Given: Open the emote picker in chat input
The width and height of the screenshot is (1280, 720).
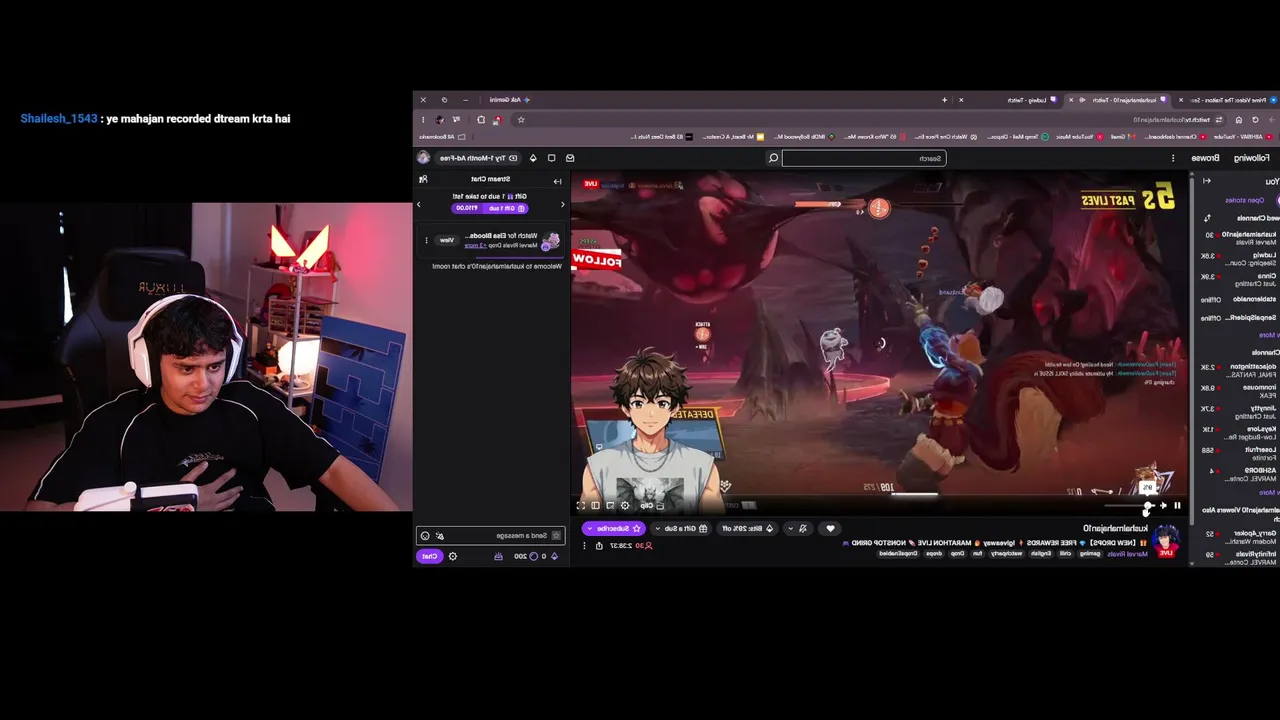Looking at the screenshot, I should [x=425, y=536].
